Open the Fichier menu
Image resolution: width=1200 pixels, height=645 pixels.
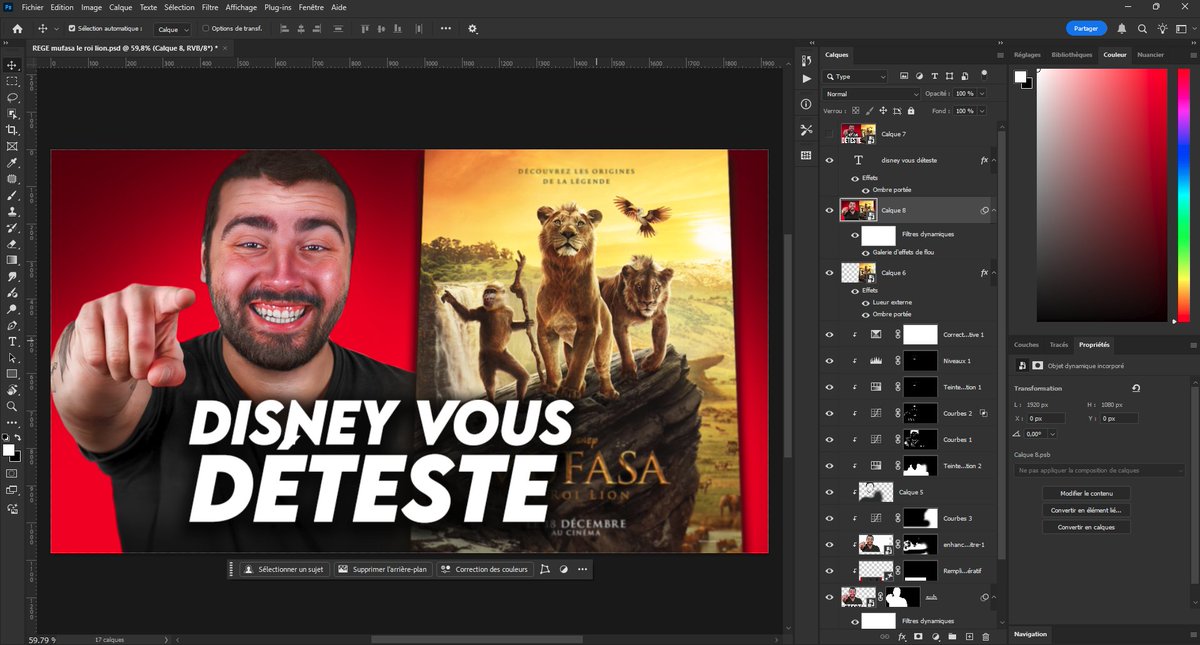32,7
